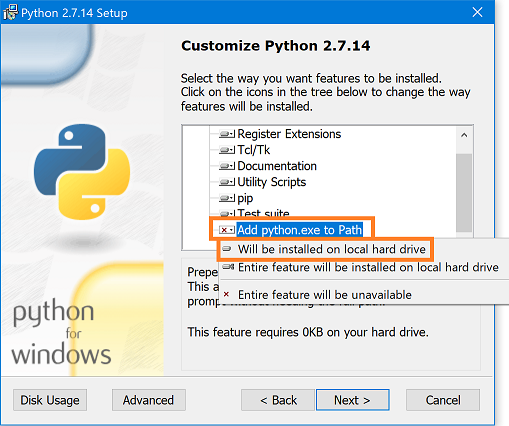509x426 pixels.
Task: Select the Add python.exe to Path row
Action: tap(300, 230)
